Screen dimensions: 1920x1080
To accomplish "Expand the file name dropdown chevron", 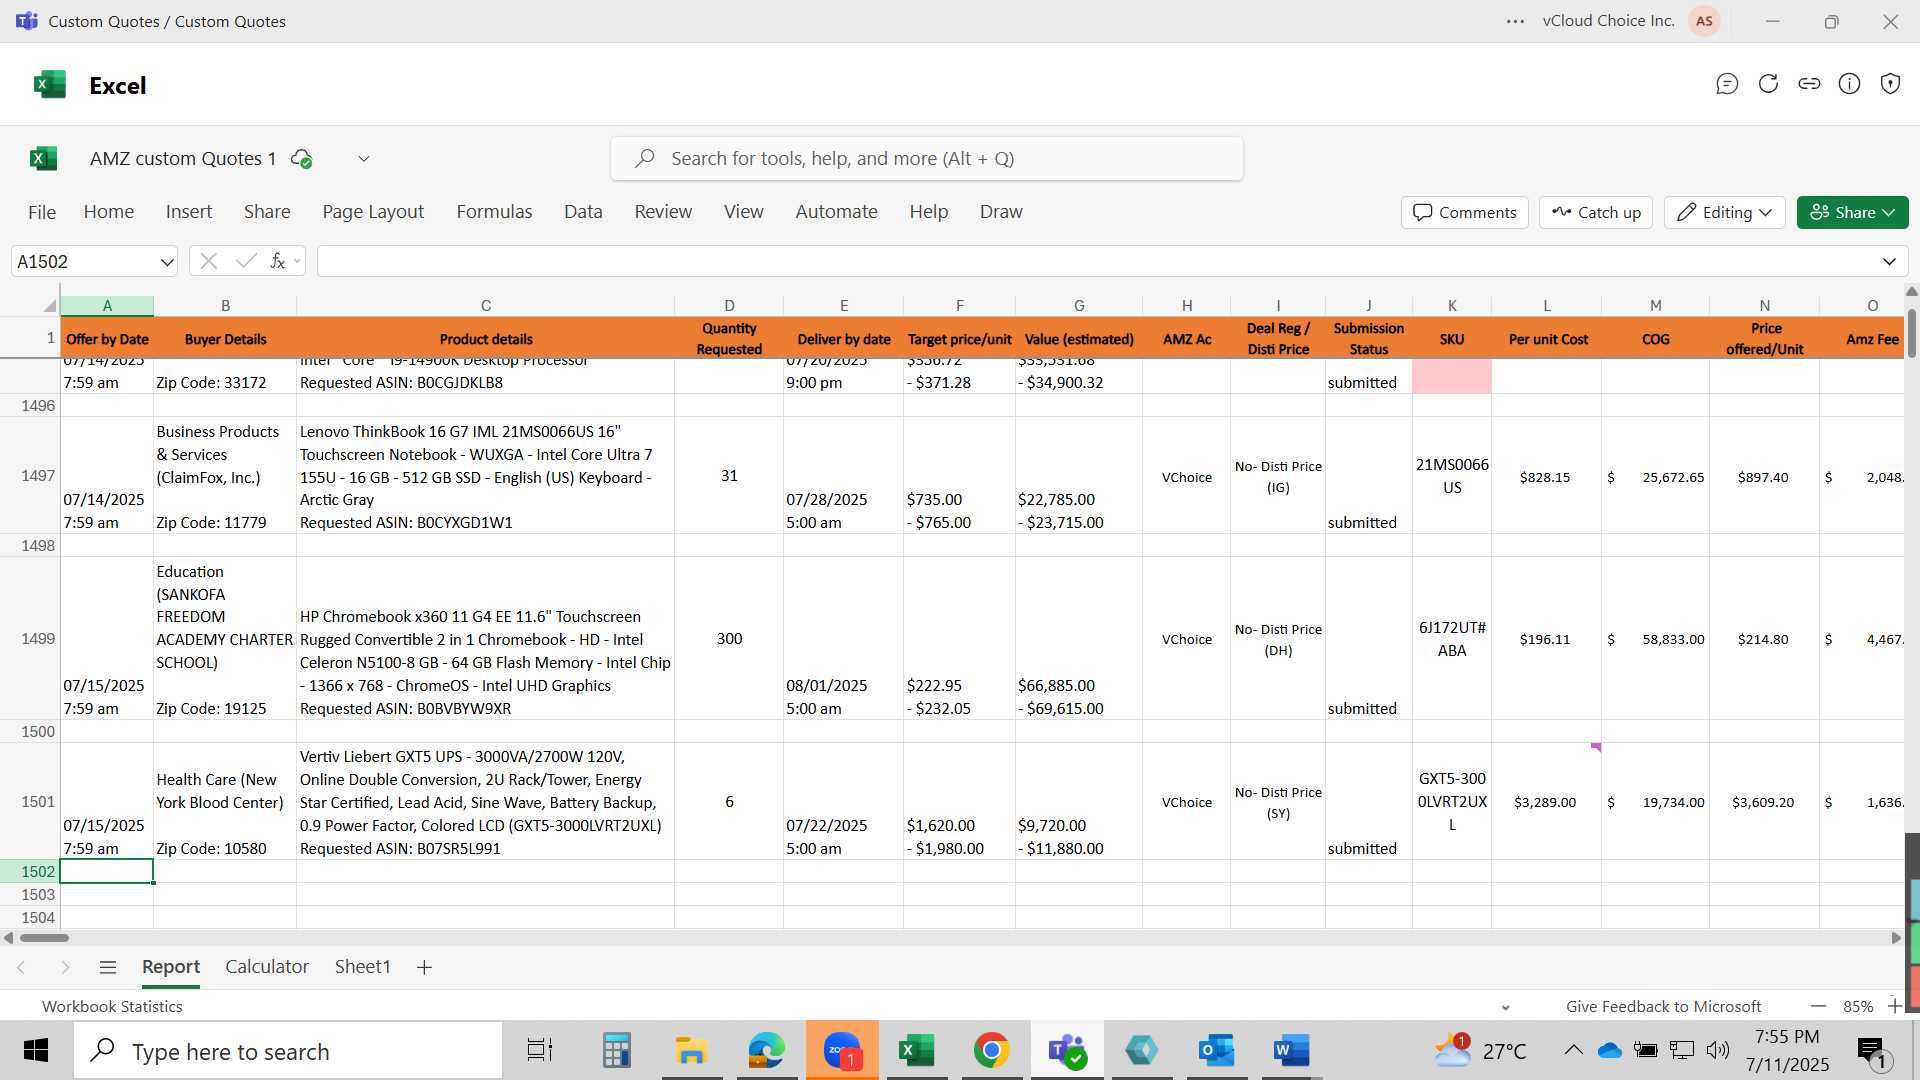I will coord(364,158).
